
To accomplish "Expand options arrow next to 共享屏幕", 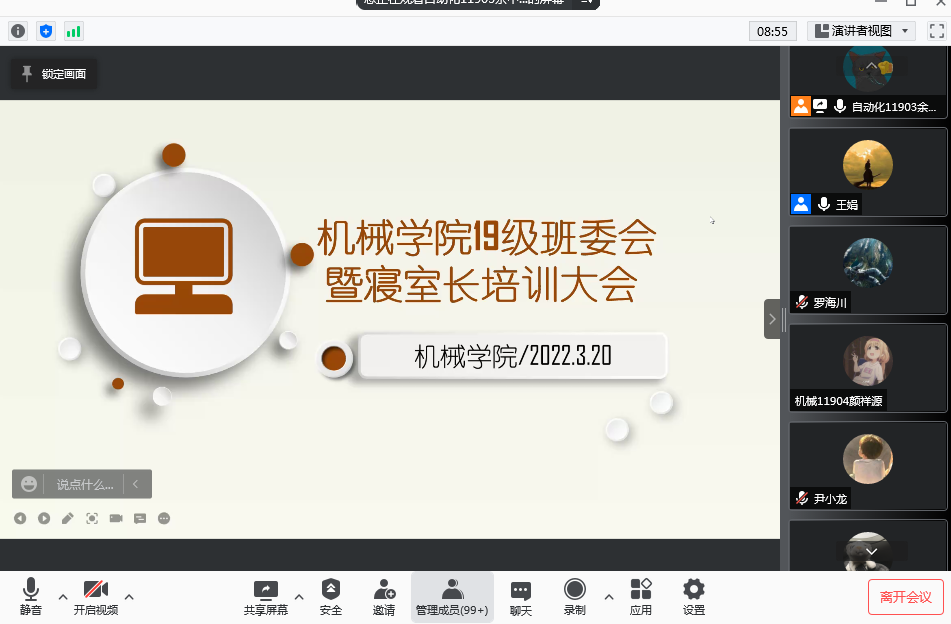I will click(298, 597).
